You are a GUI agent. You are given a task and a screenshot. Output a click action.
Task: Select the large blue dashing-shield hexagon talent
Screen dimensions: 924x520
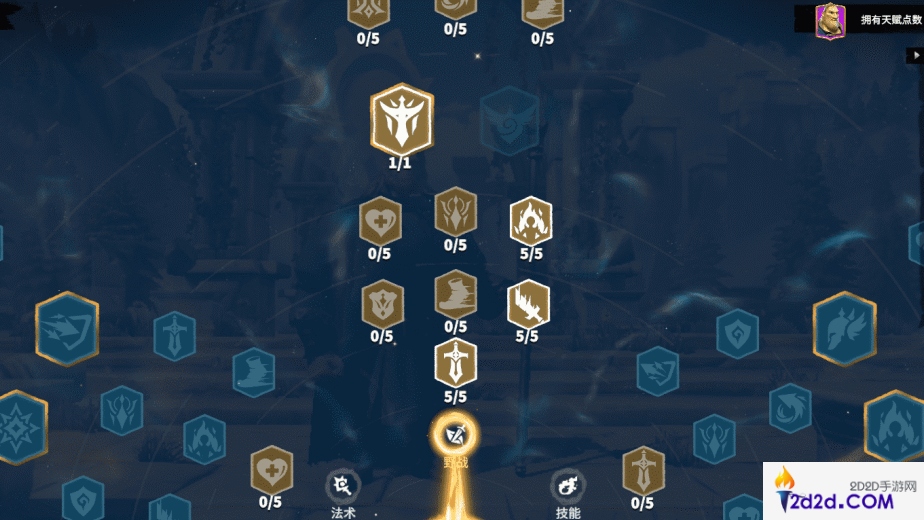click(67, 329)
